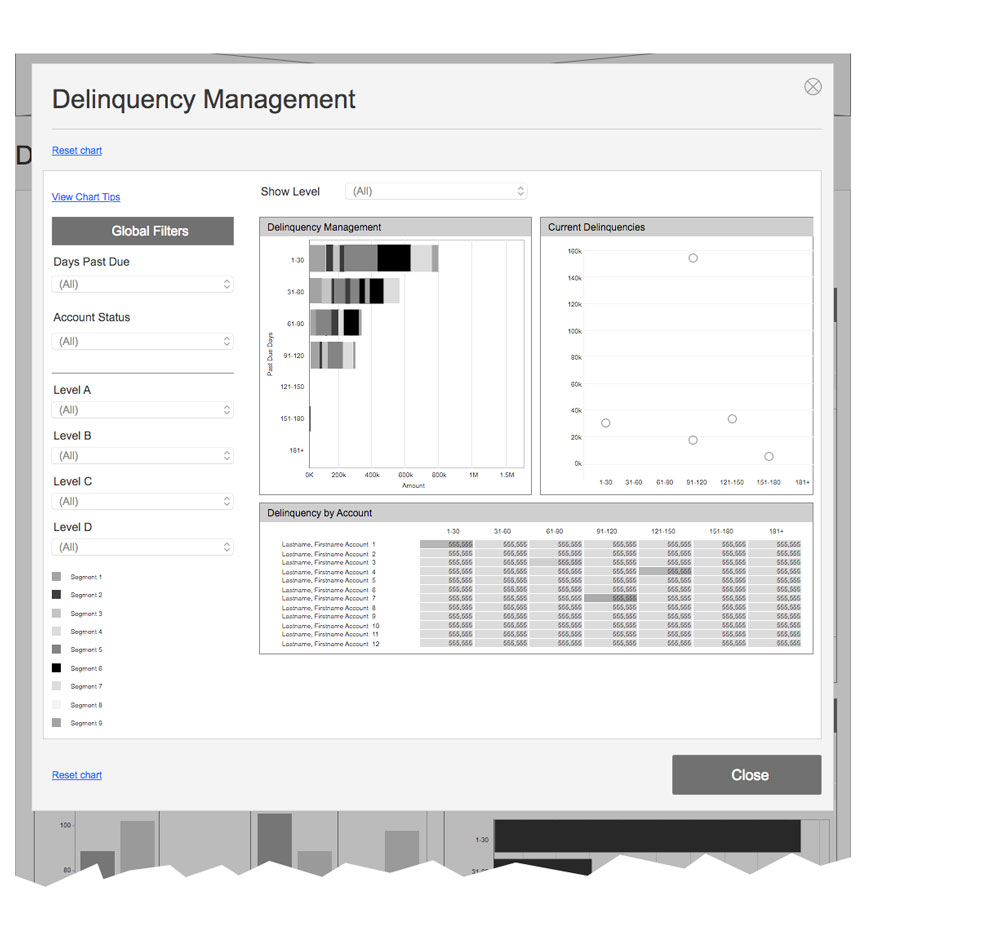Image resolution: width=1000 pixels, height=943 pixels.
Task: Select the Segment 2 legend swatch
Action: 56,595
